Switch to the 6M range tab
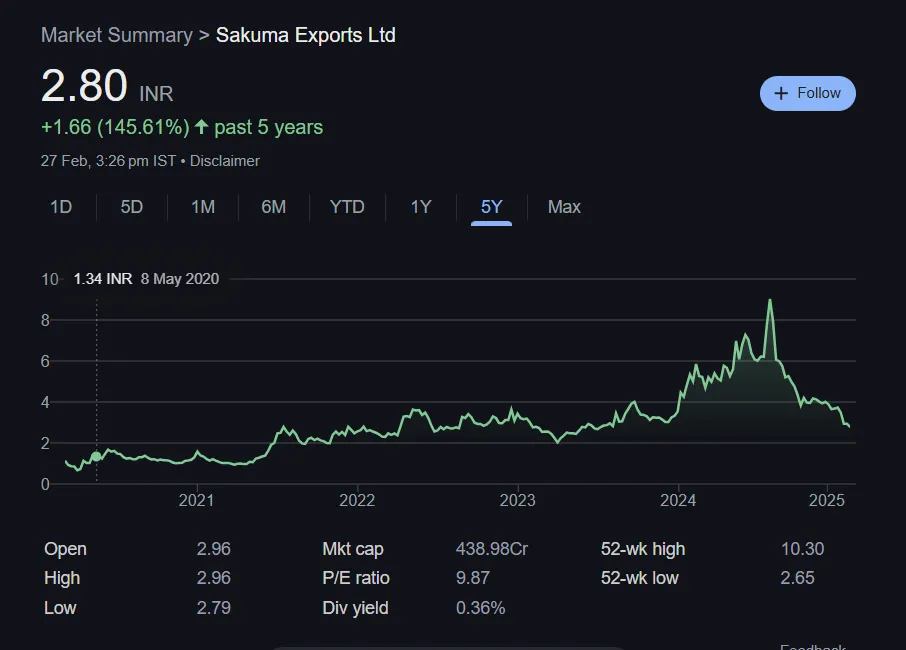 273,207
